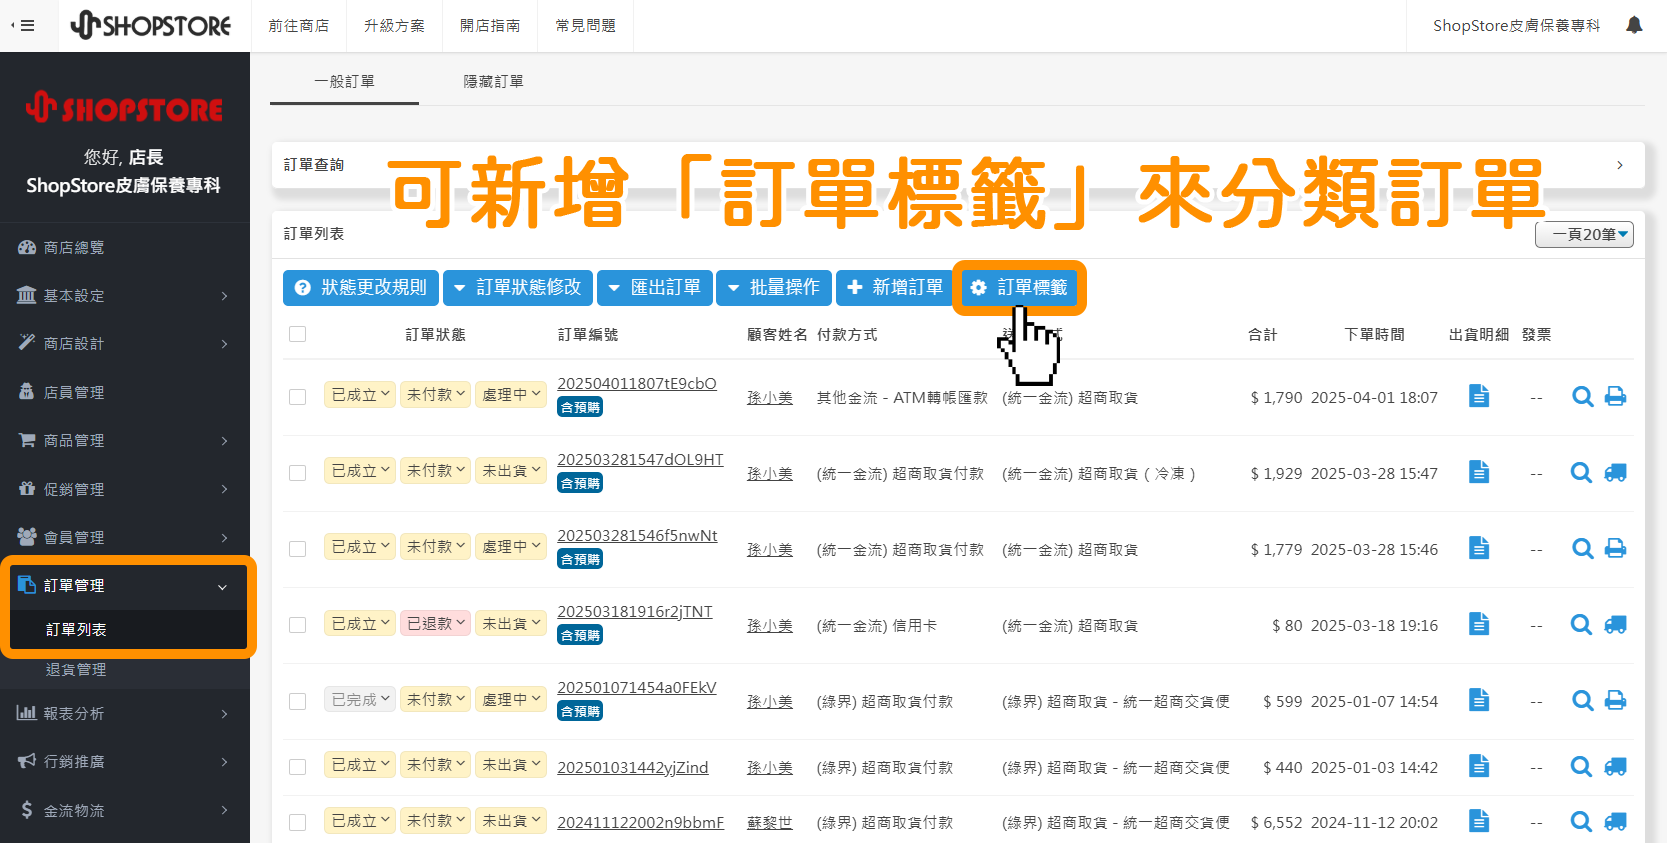Click truck shipping icon for order 202503181916r2jTNT
The image size is (1667, 843).
(x=1615, y=625)
